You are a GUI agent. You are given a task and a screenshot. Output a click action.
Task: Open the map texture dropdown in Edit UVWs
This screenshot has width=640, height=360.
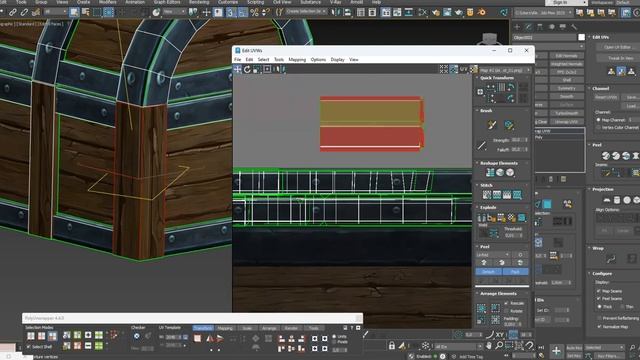point(506,70)
